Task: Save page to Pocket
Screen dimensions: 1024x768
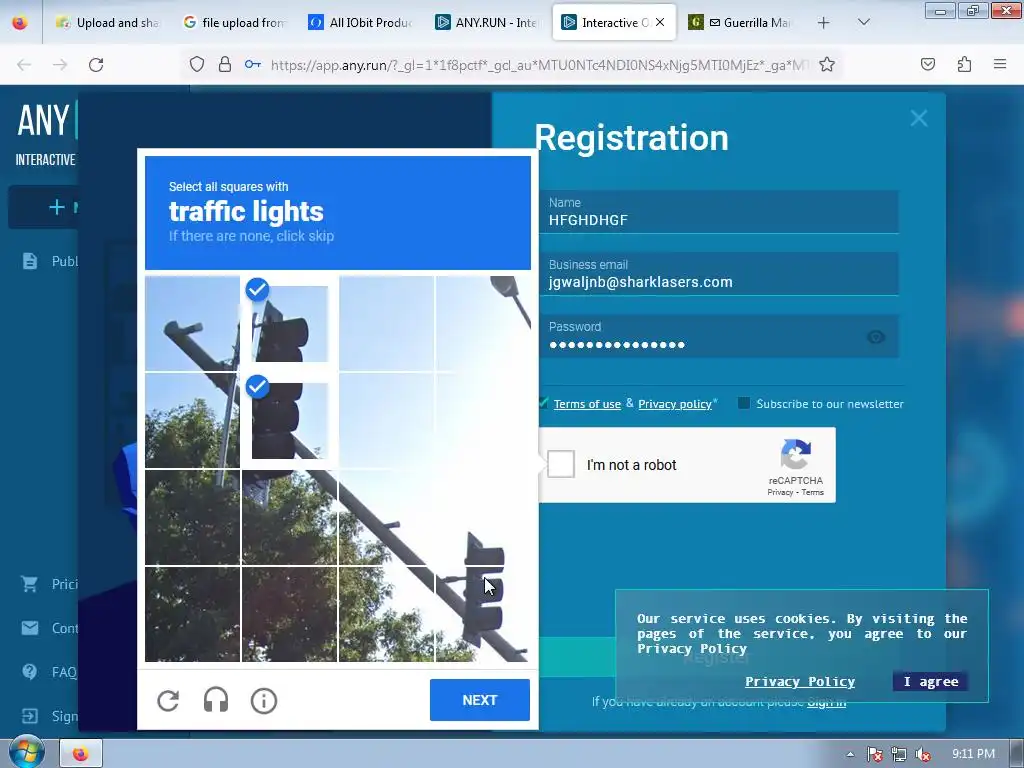Action: pyautogui.click(x=928, y=64)
